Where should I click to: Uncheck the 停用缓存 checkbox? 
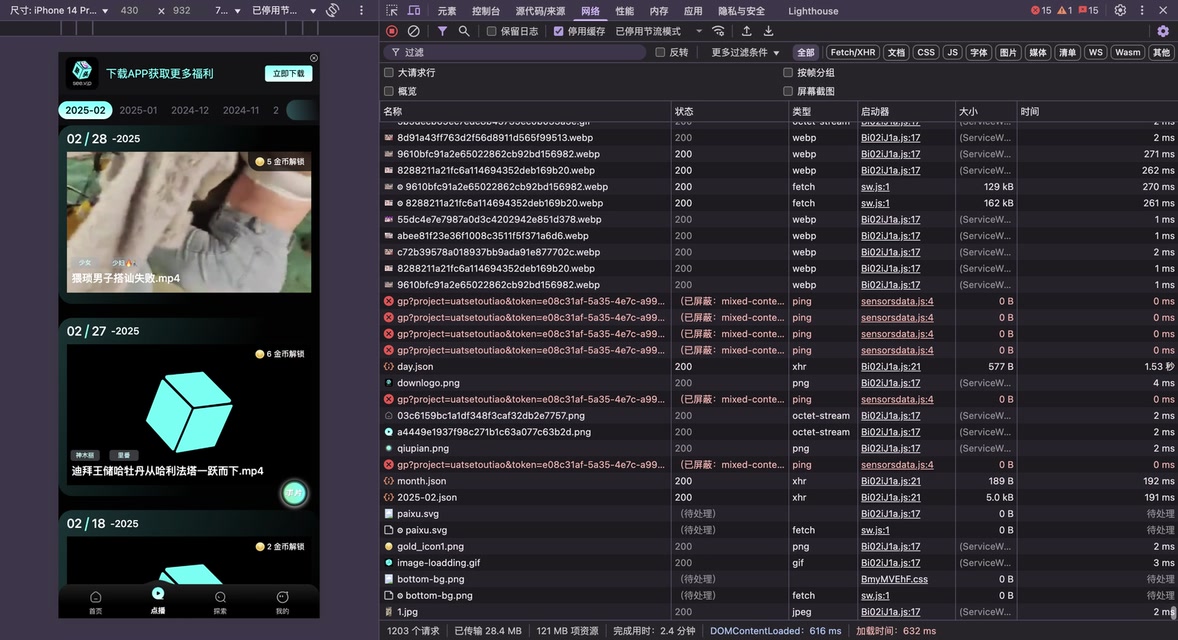559,31
